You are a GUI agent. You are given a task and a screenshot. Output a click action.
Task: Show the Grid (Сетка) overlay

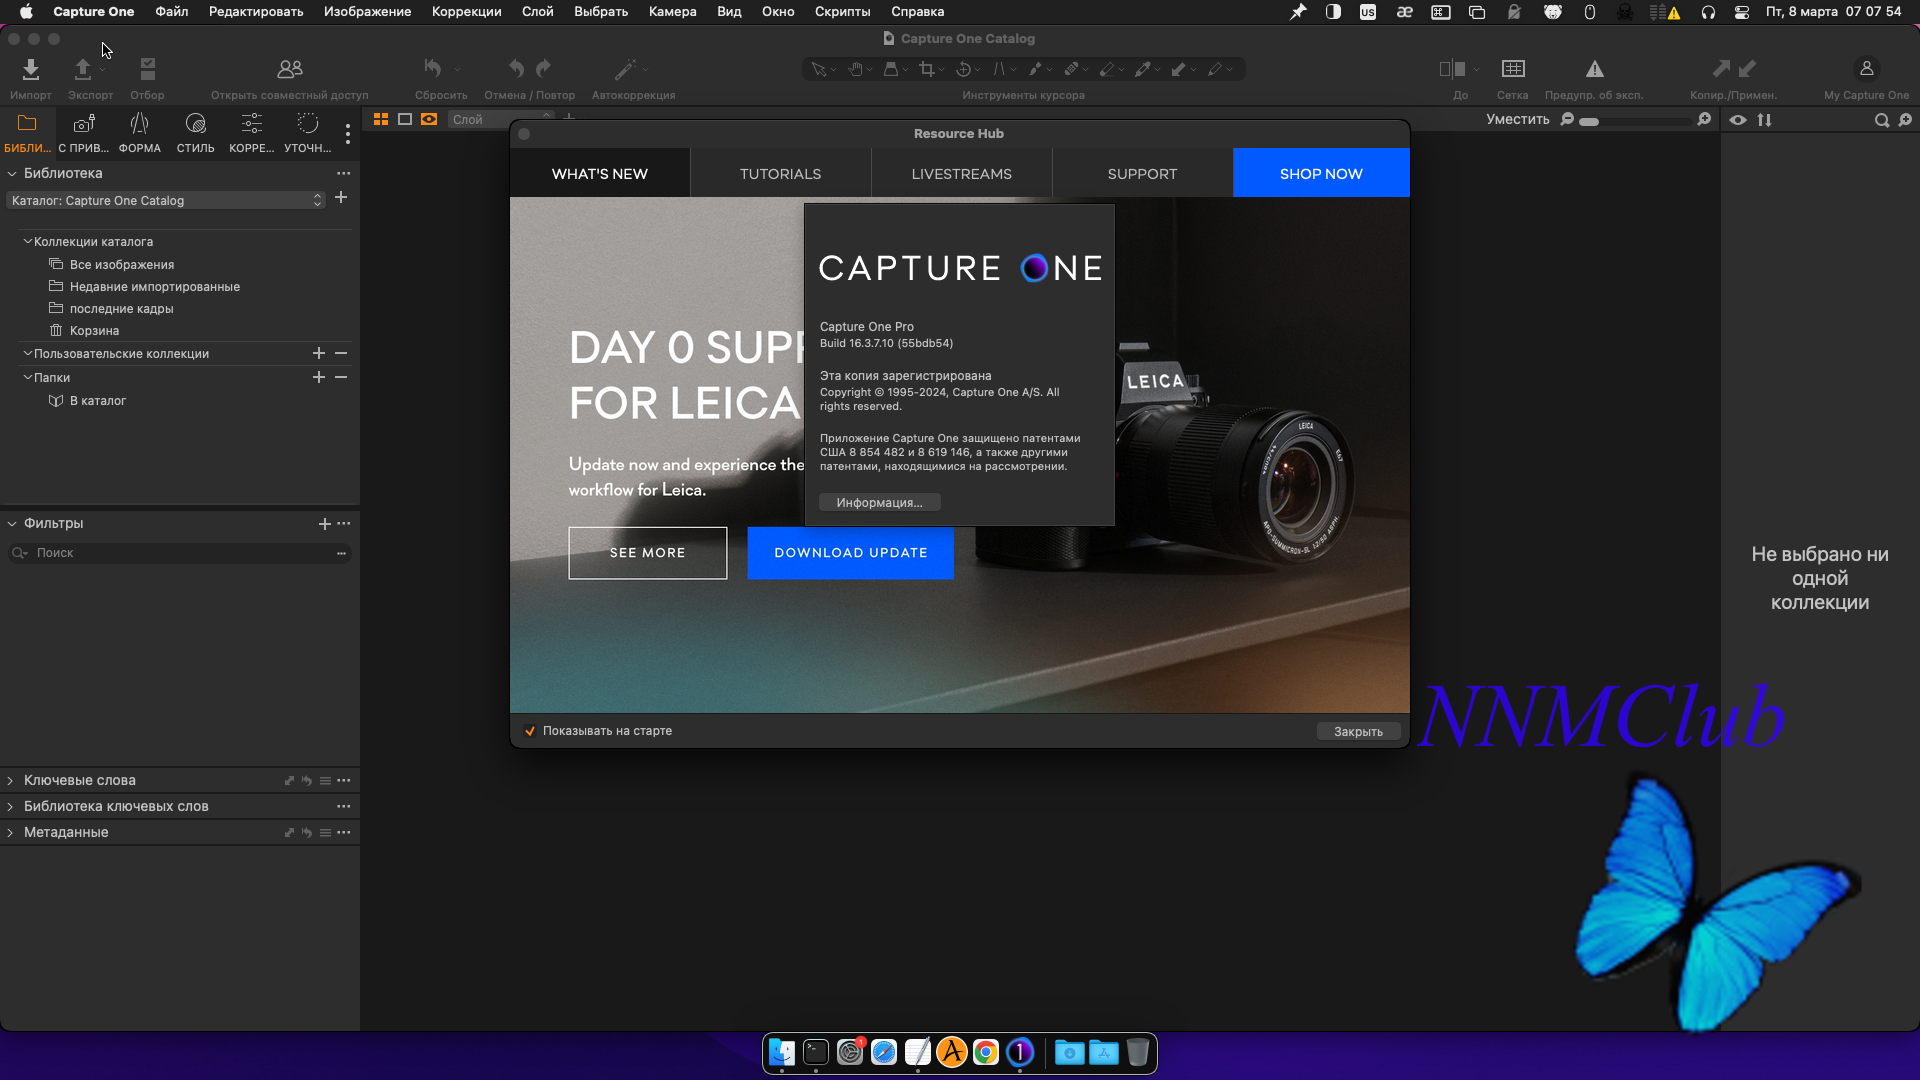click(x=1513, y=69)
